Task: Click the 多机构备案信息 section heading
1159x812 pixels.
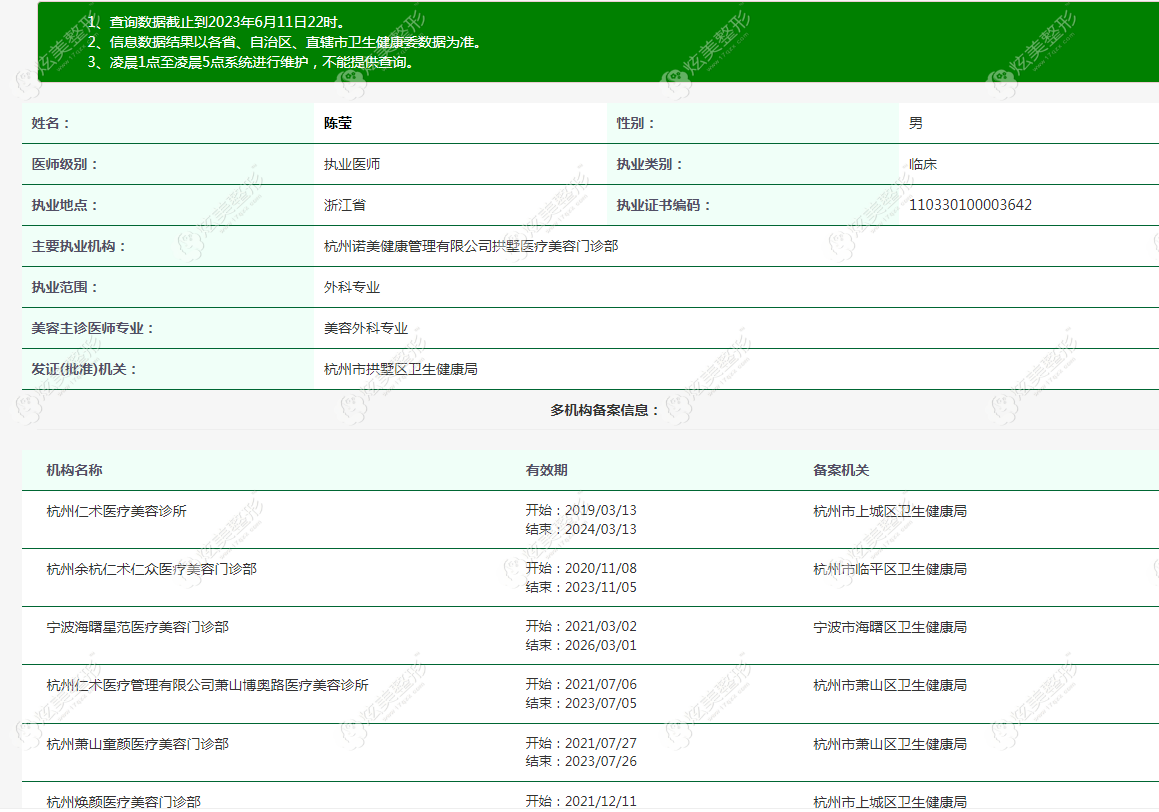Action: coord(604,410)
